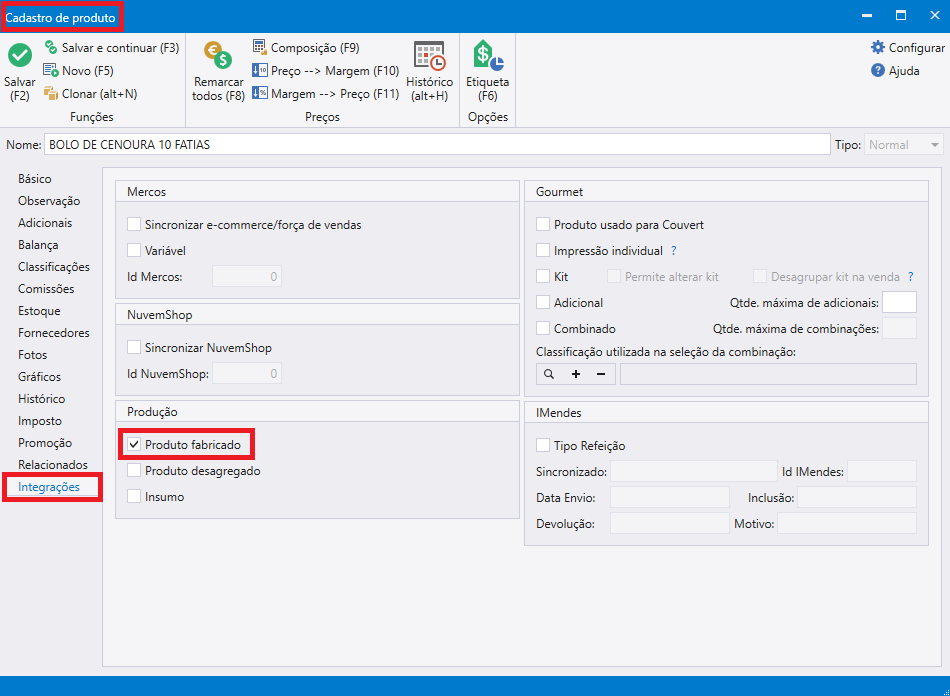The width and height of the screenshot is (950, 696).
Task: Select the Integrações tab
Action: (49, 487)
